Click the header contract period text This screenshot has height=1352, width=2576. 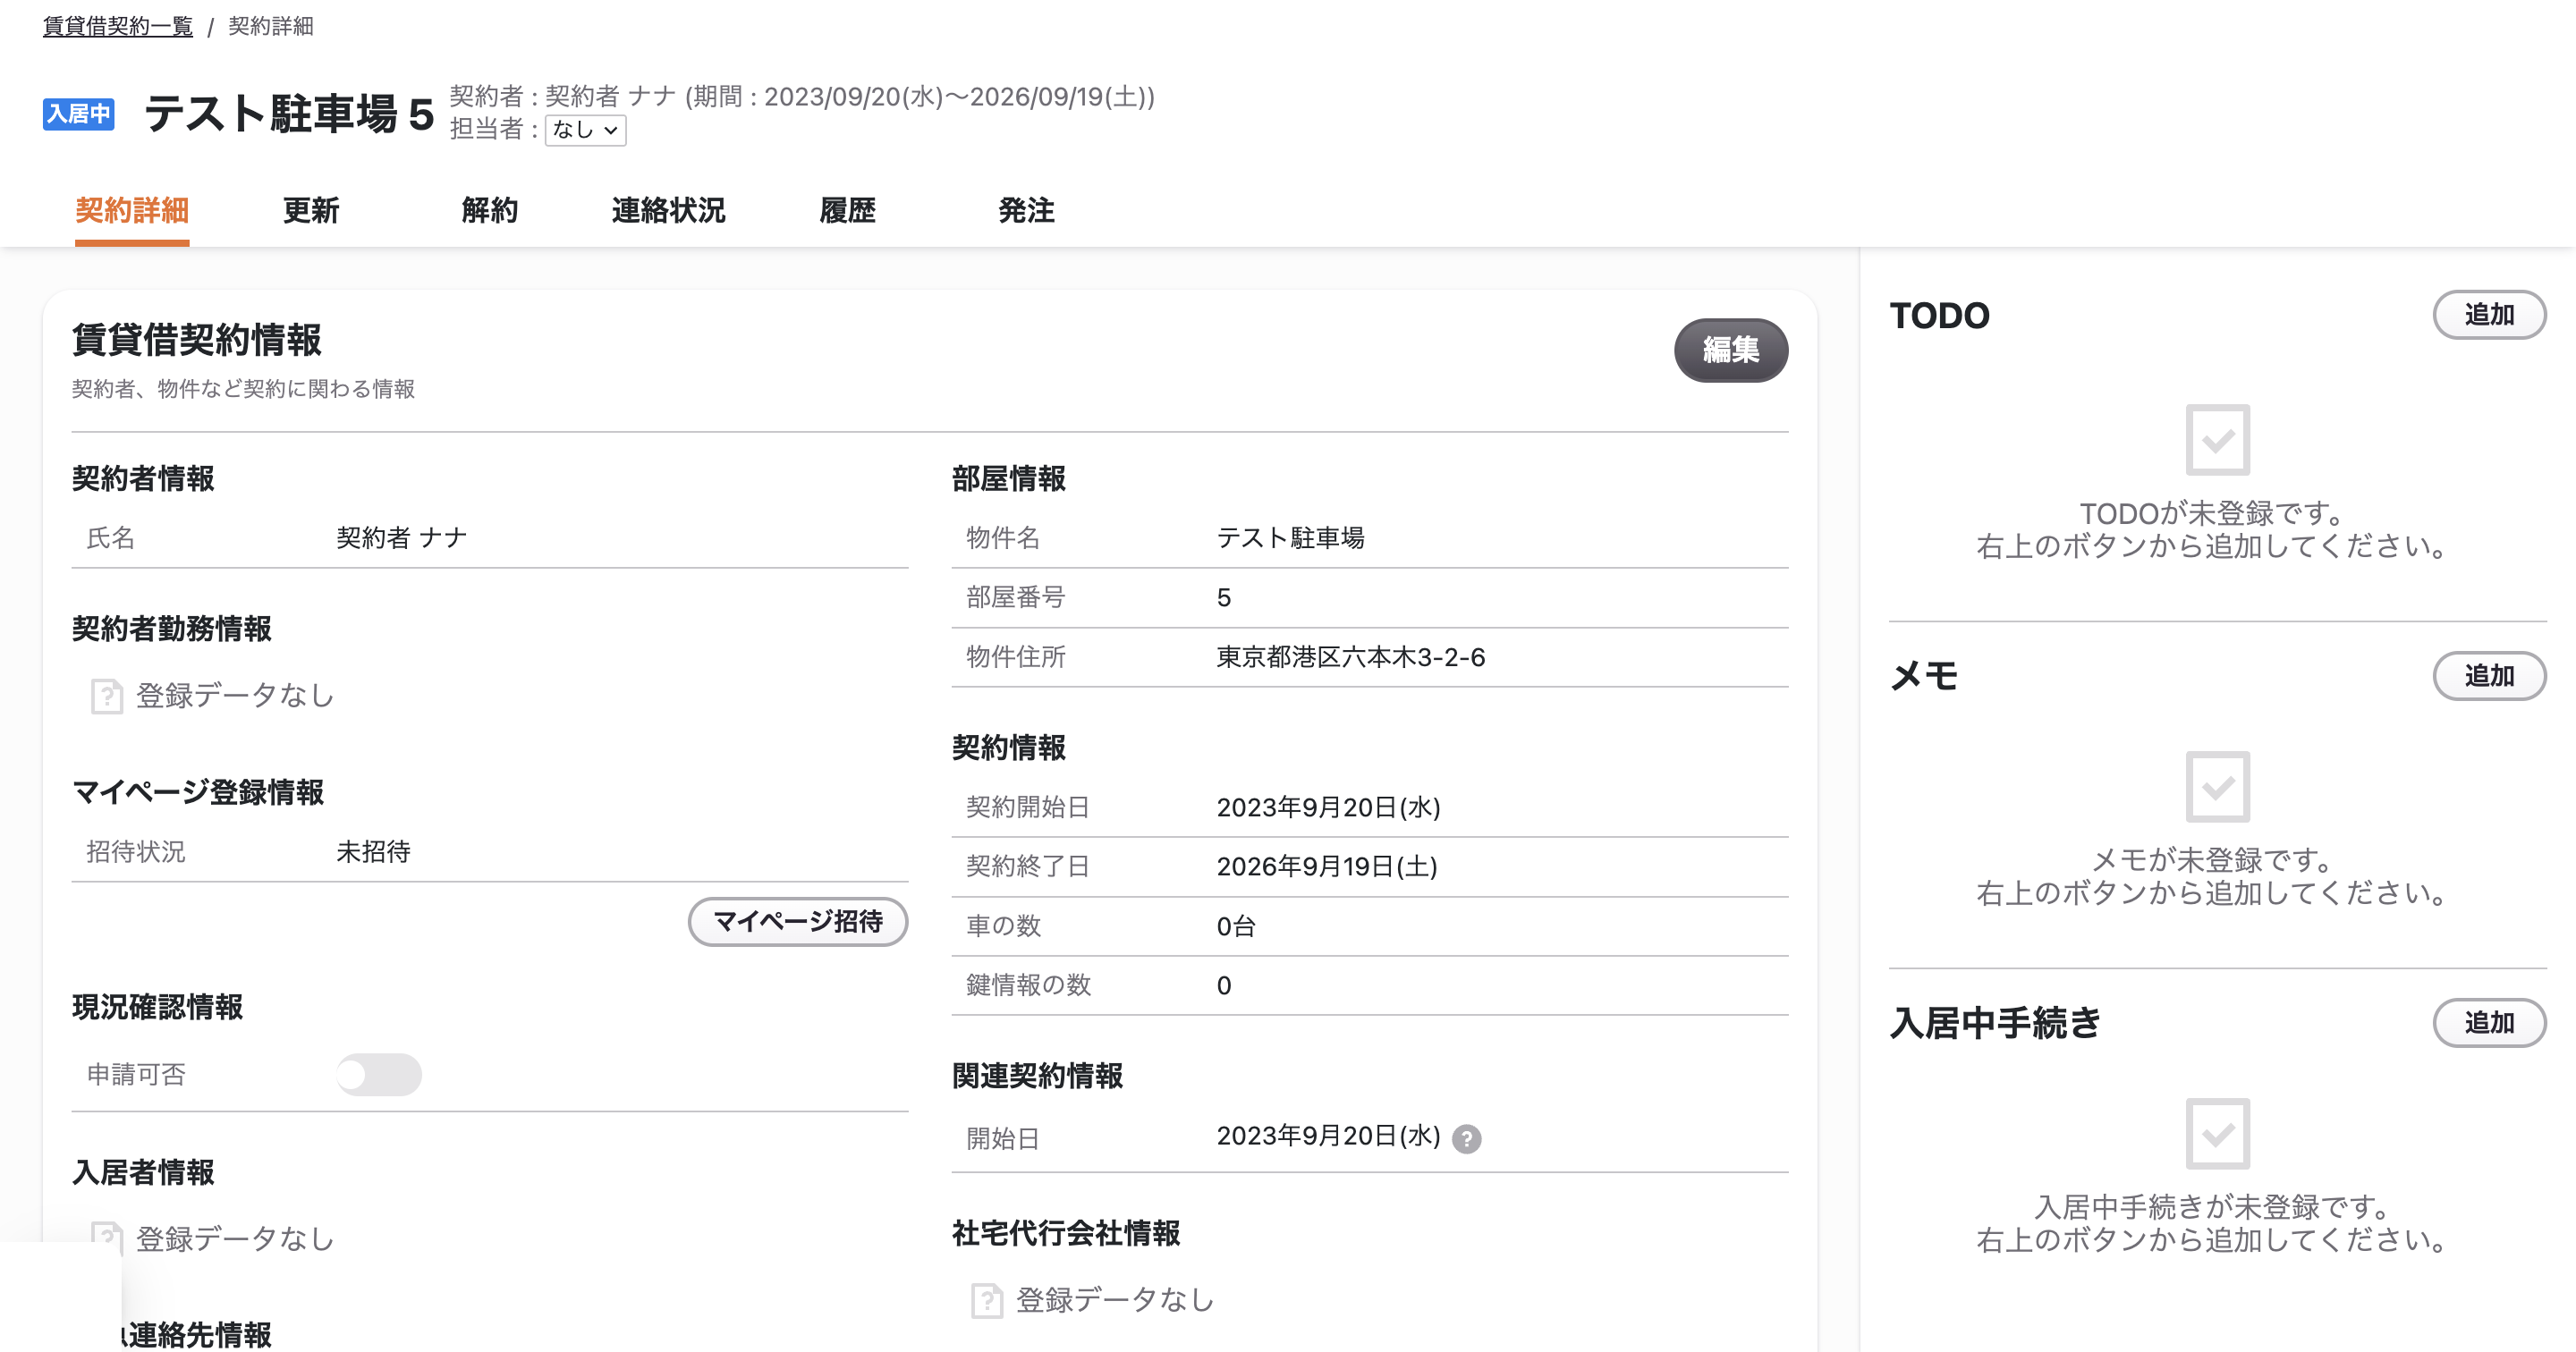920,97
